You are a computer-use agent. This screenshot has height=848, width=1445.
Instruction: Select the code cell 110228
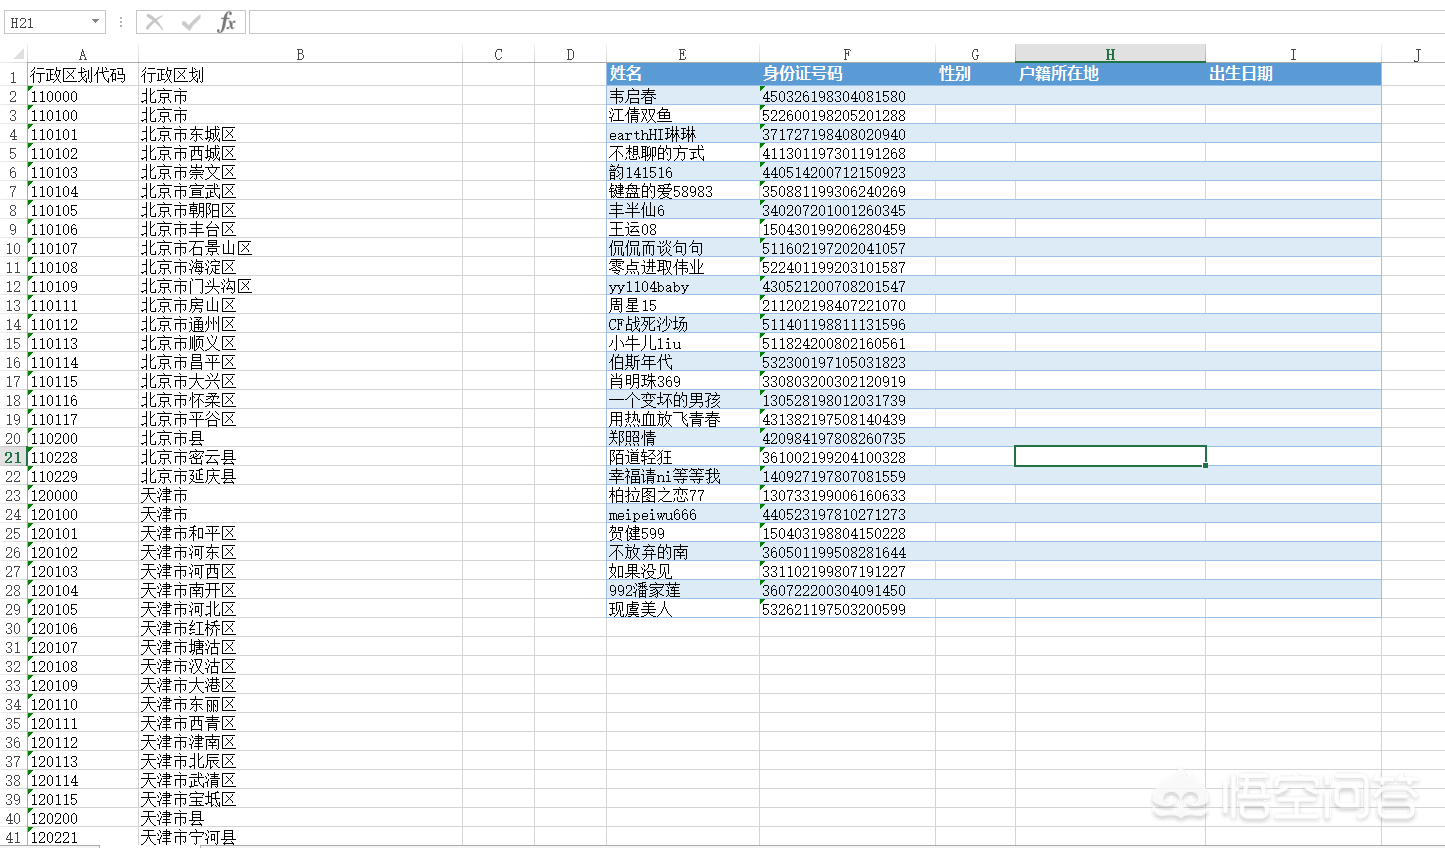(83, 457)
